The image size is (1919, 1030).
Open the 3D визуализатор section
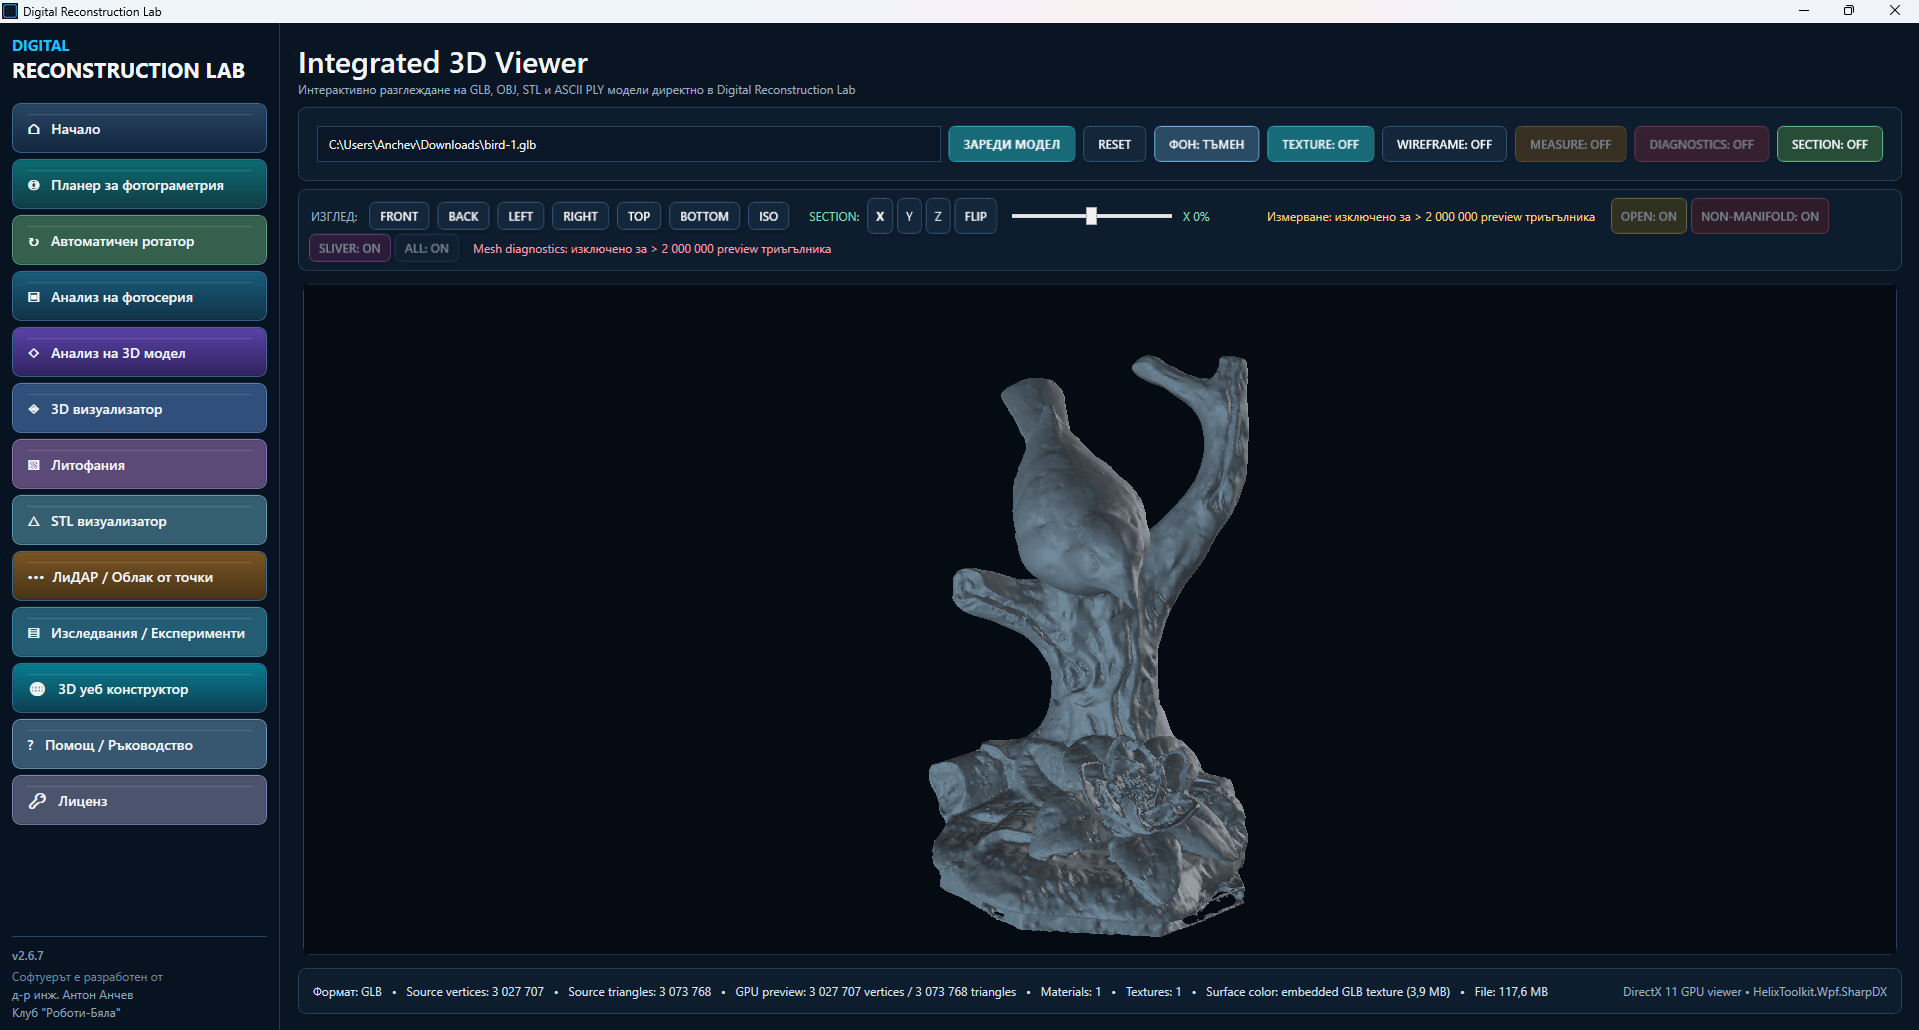coord(139,408)
